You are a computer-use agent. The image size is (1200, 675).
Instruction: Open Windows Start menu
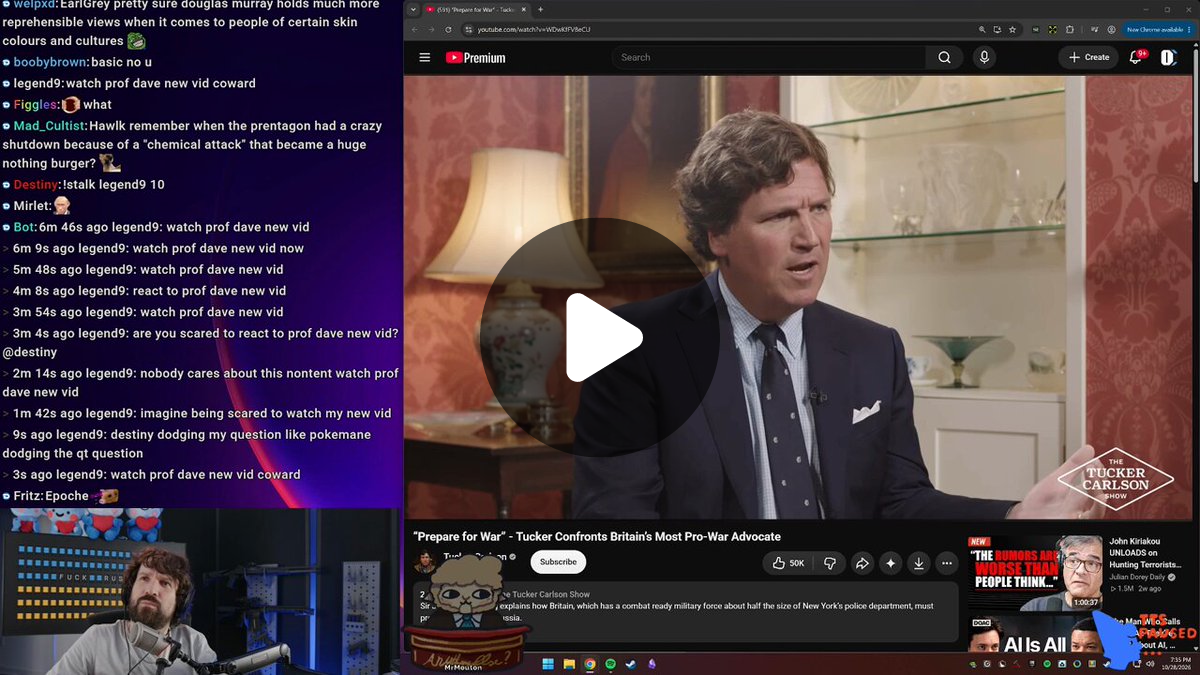tap(548, 664)
